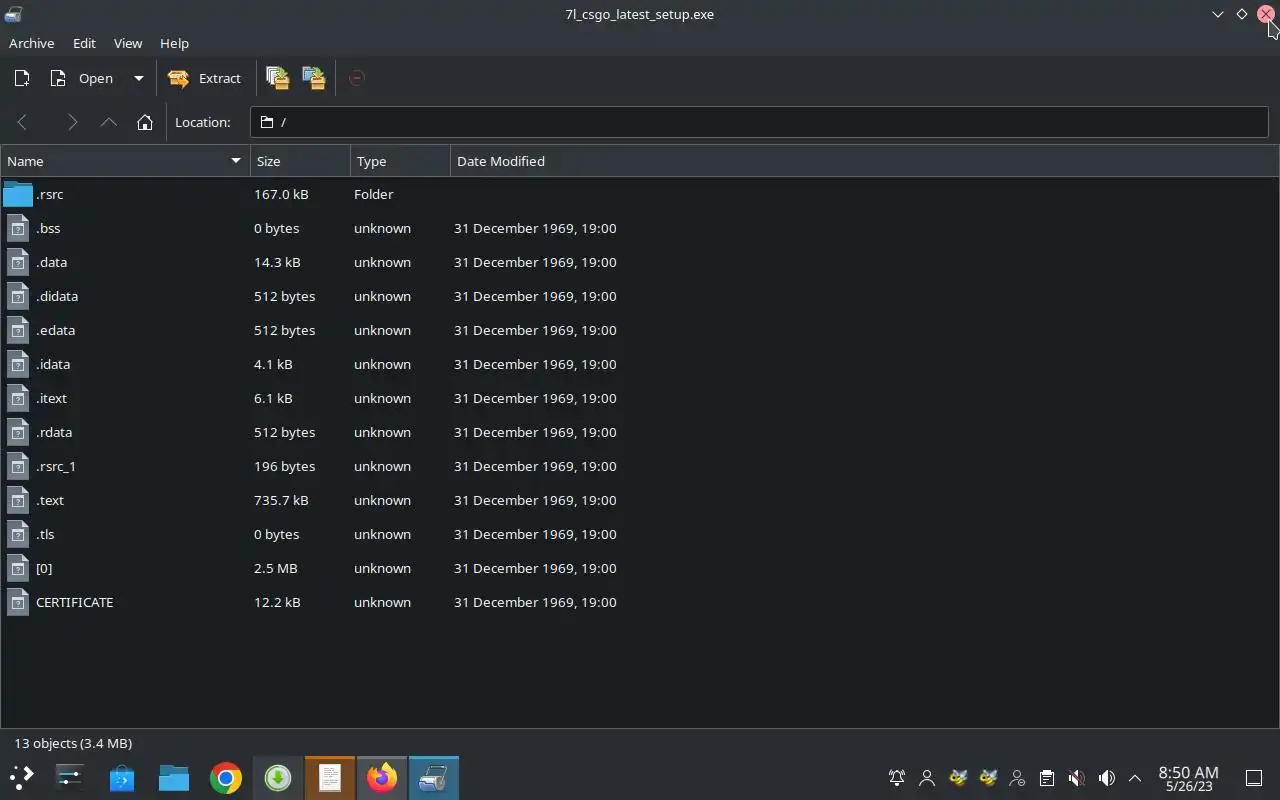Click the file icon next to CERTIFICATE
This screenshot has width=1280, height=800.
[x=18, y=602]
